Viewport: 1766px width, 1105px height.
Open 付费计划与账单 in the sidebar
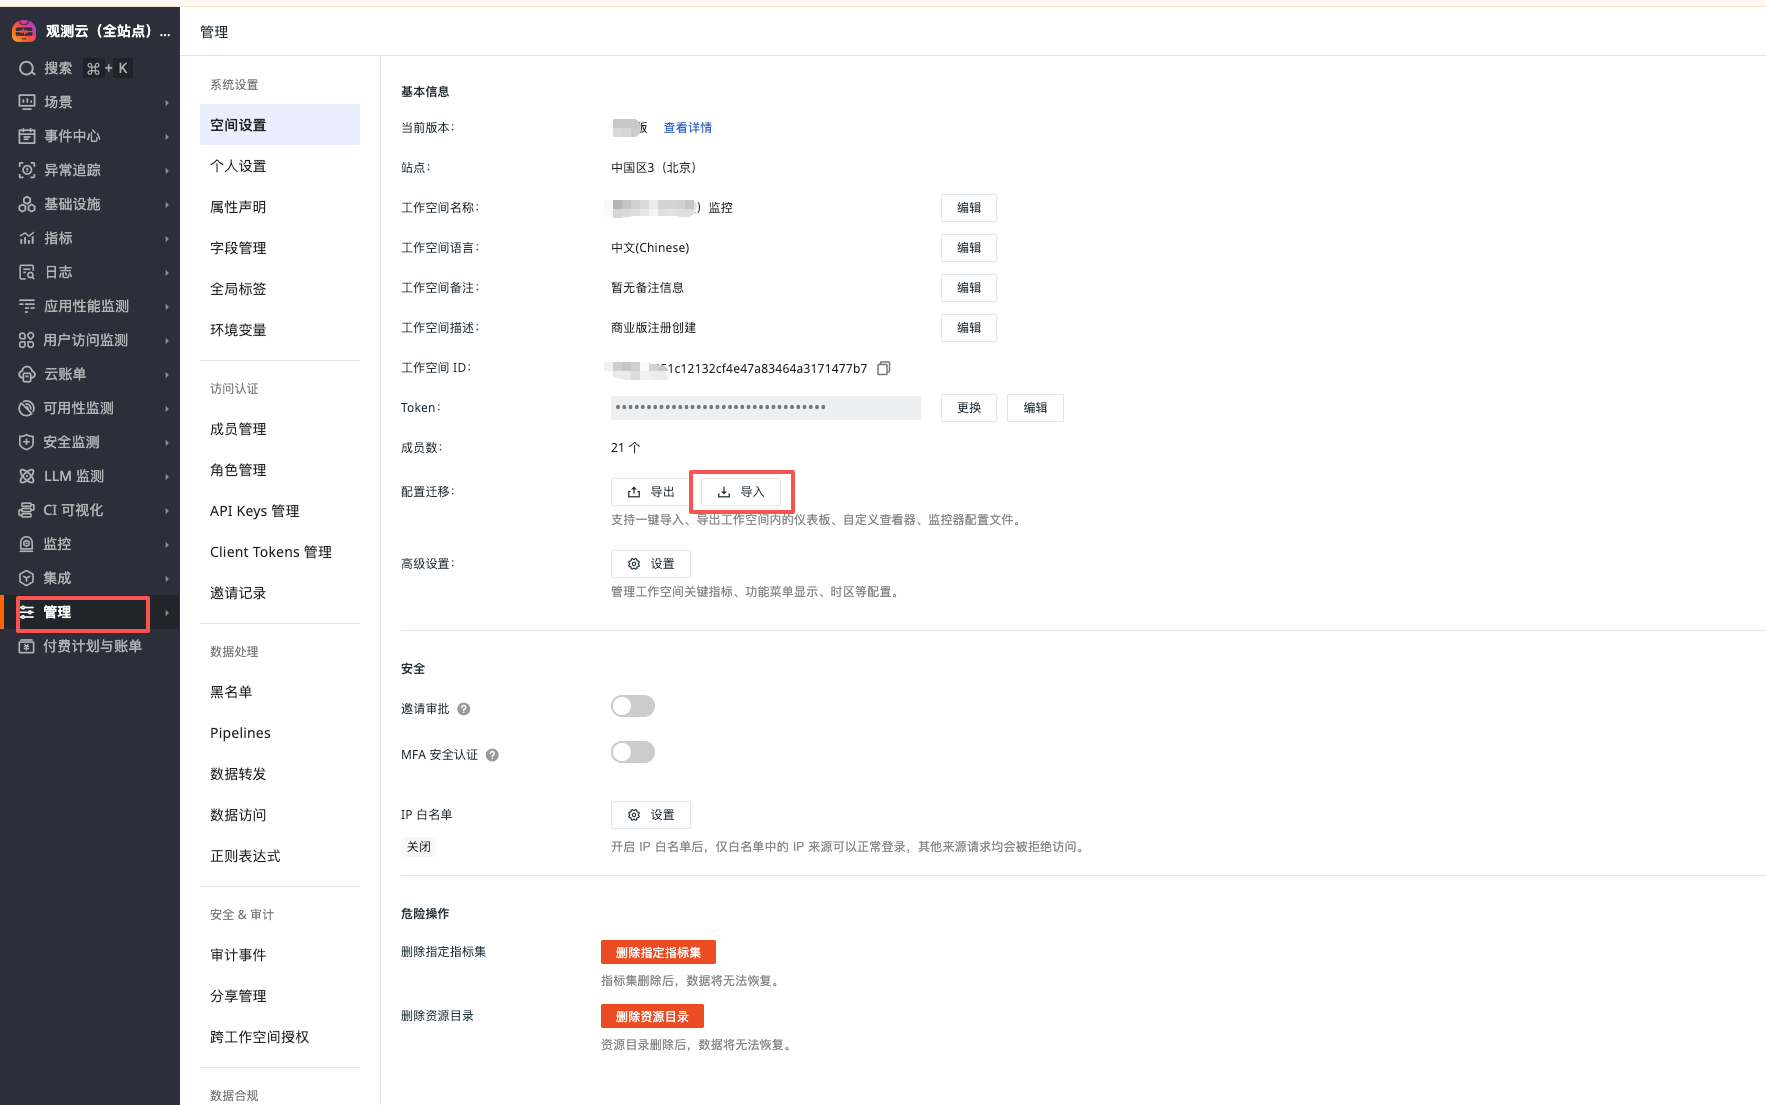click(92, 646)
